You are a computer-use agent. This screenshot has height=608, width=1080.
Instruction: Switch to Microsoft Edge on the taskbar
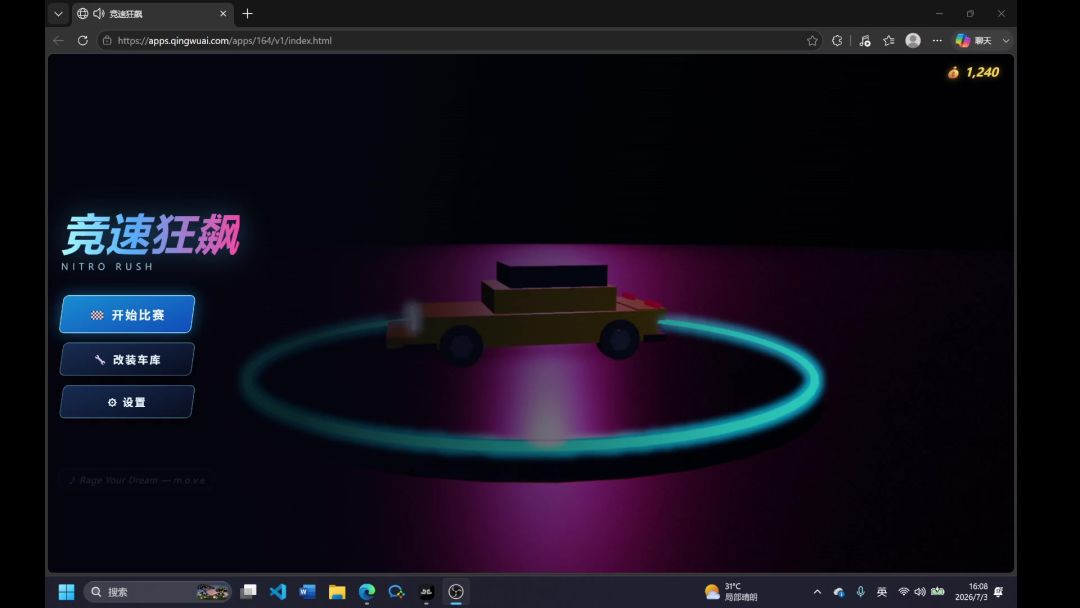pos(366,591)
